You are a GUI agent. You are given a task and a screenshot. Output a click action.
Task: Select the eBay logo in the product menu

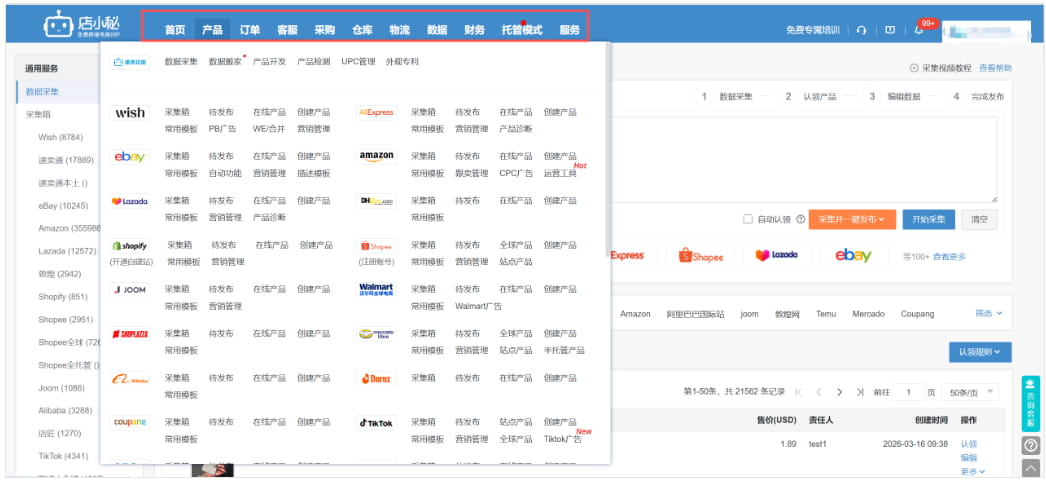pos(130,157)
